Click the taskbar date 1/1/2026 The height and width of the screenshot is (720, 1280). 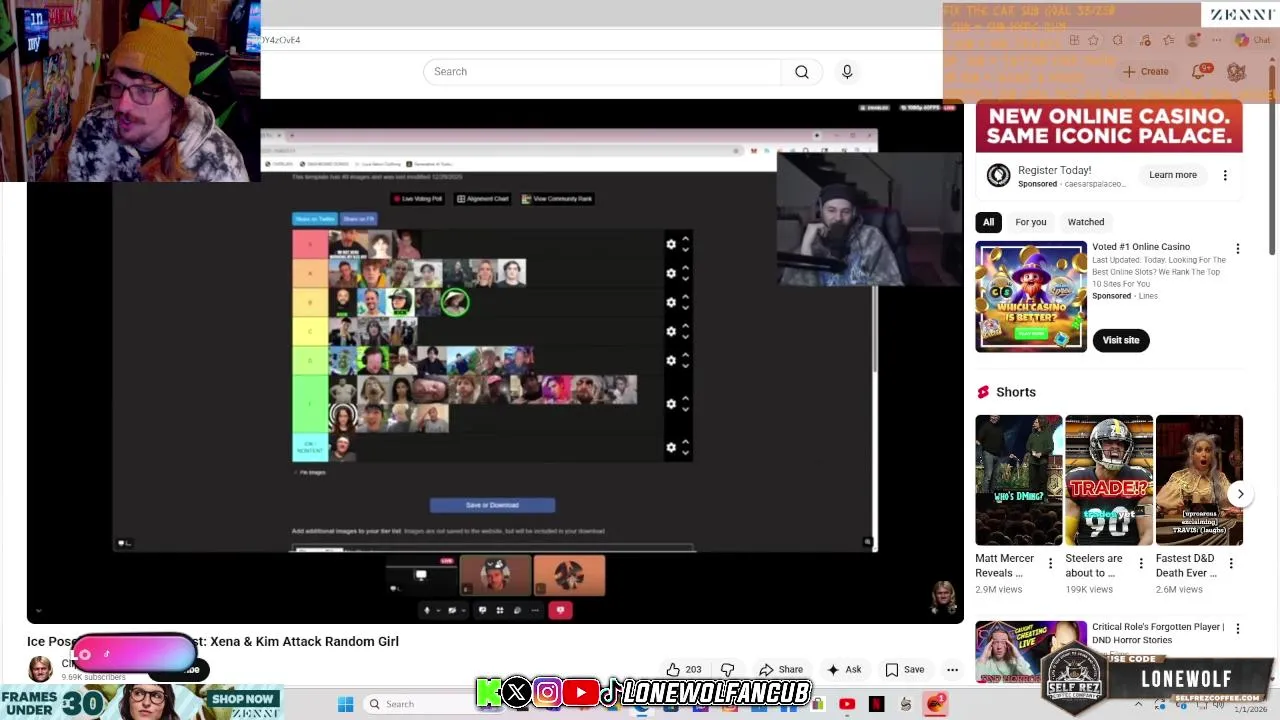pos(1250,709)
